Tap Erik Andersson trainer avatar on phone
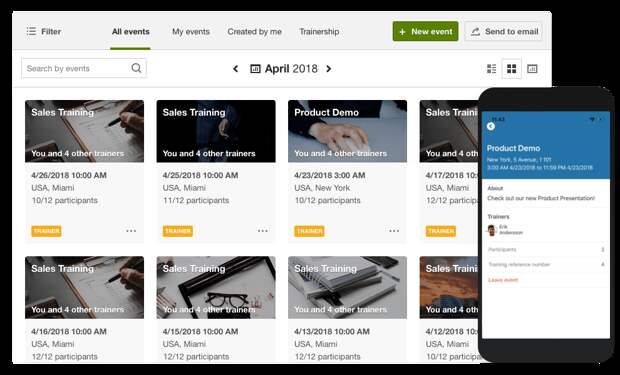This screenshot has width=620, height=375. 492,230
